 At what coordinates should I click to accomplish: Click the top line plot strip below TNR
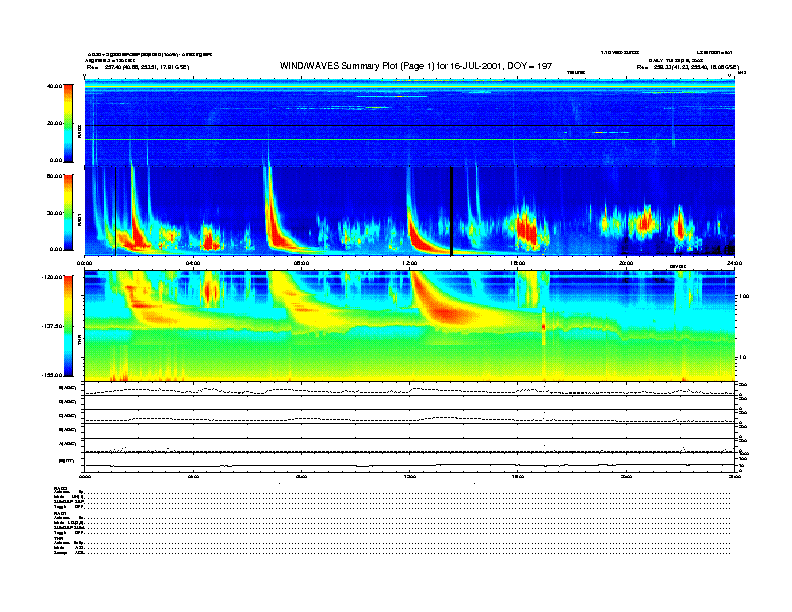[410, 389]
